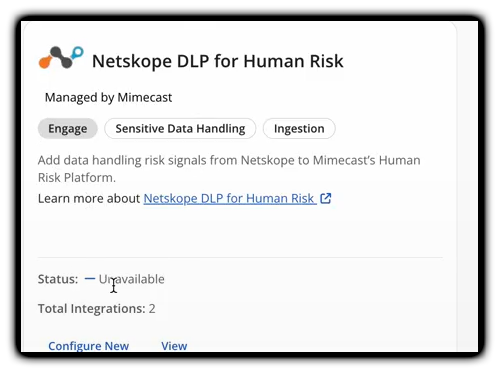Click the Netskope DLP for Human Risk heading

tap(218, 61)
